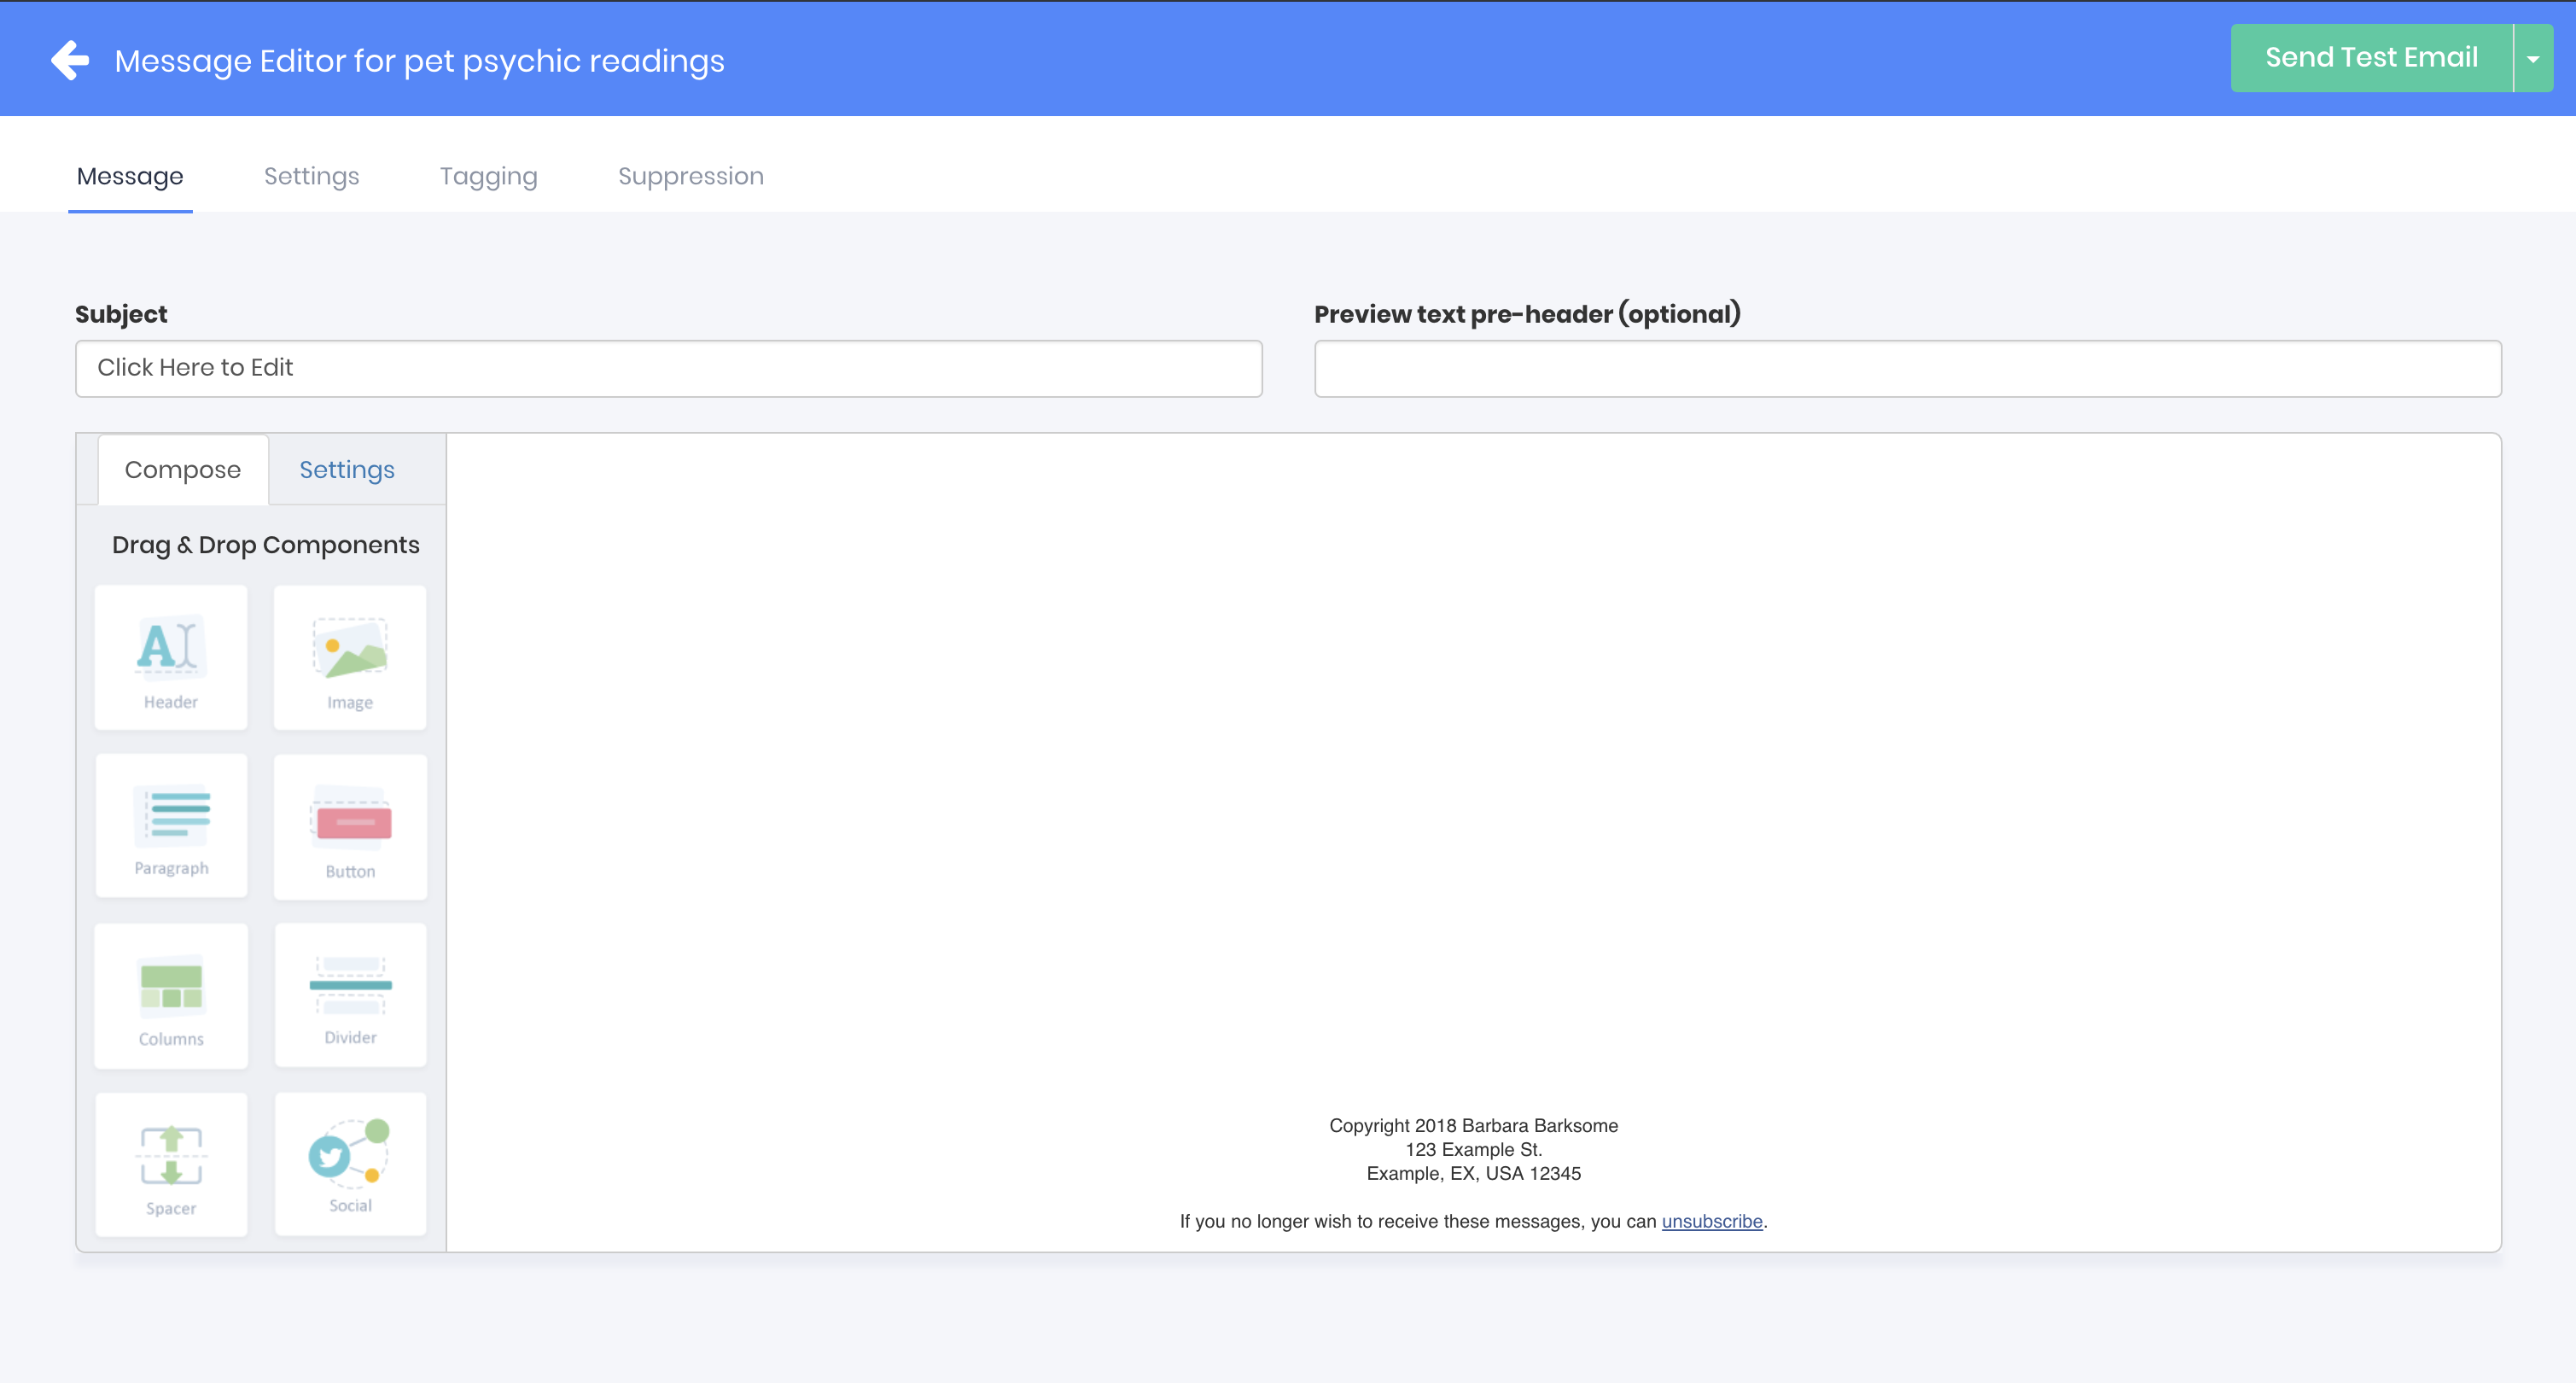Select the Spacer component icon

pyautogui.click(x=171, y=1164)
